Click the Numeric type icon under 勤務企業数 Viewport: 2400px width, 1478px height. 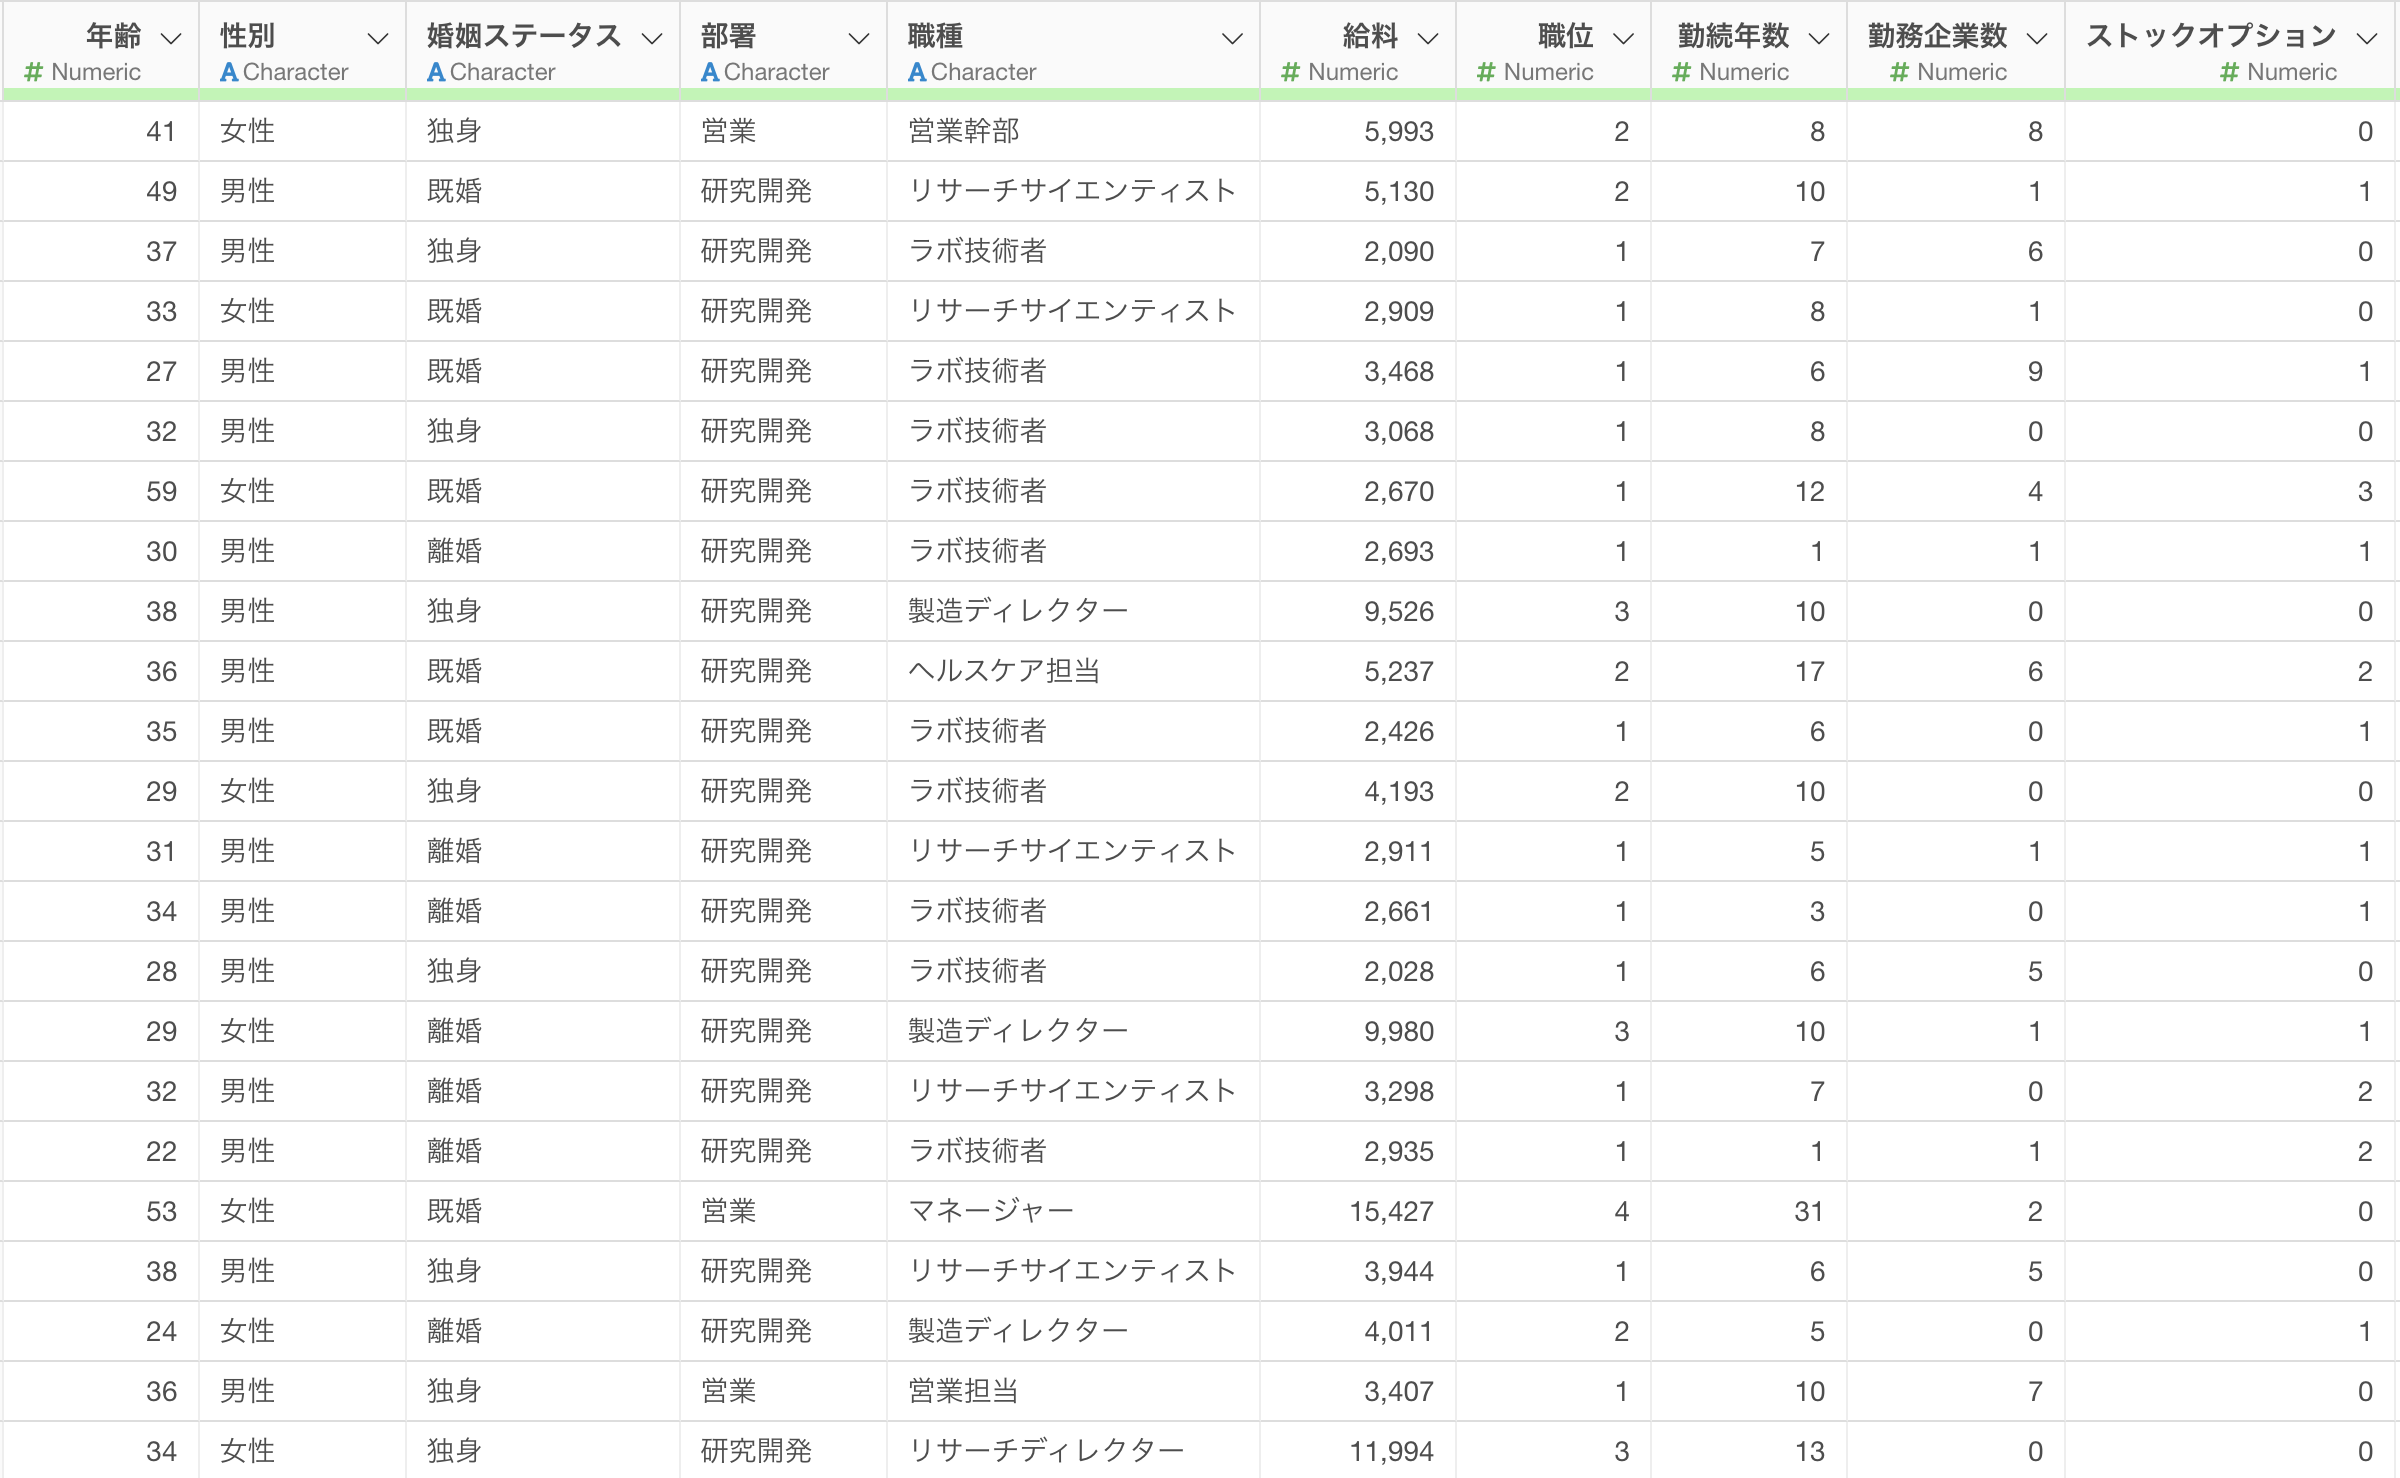pyautogui.click(x=1900, y=72)
